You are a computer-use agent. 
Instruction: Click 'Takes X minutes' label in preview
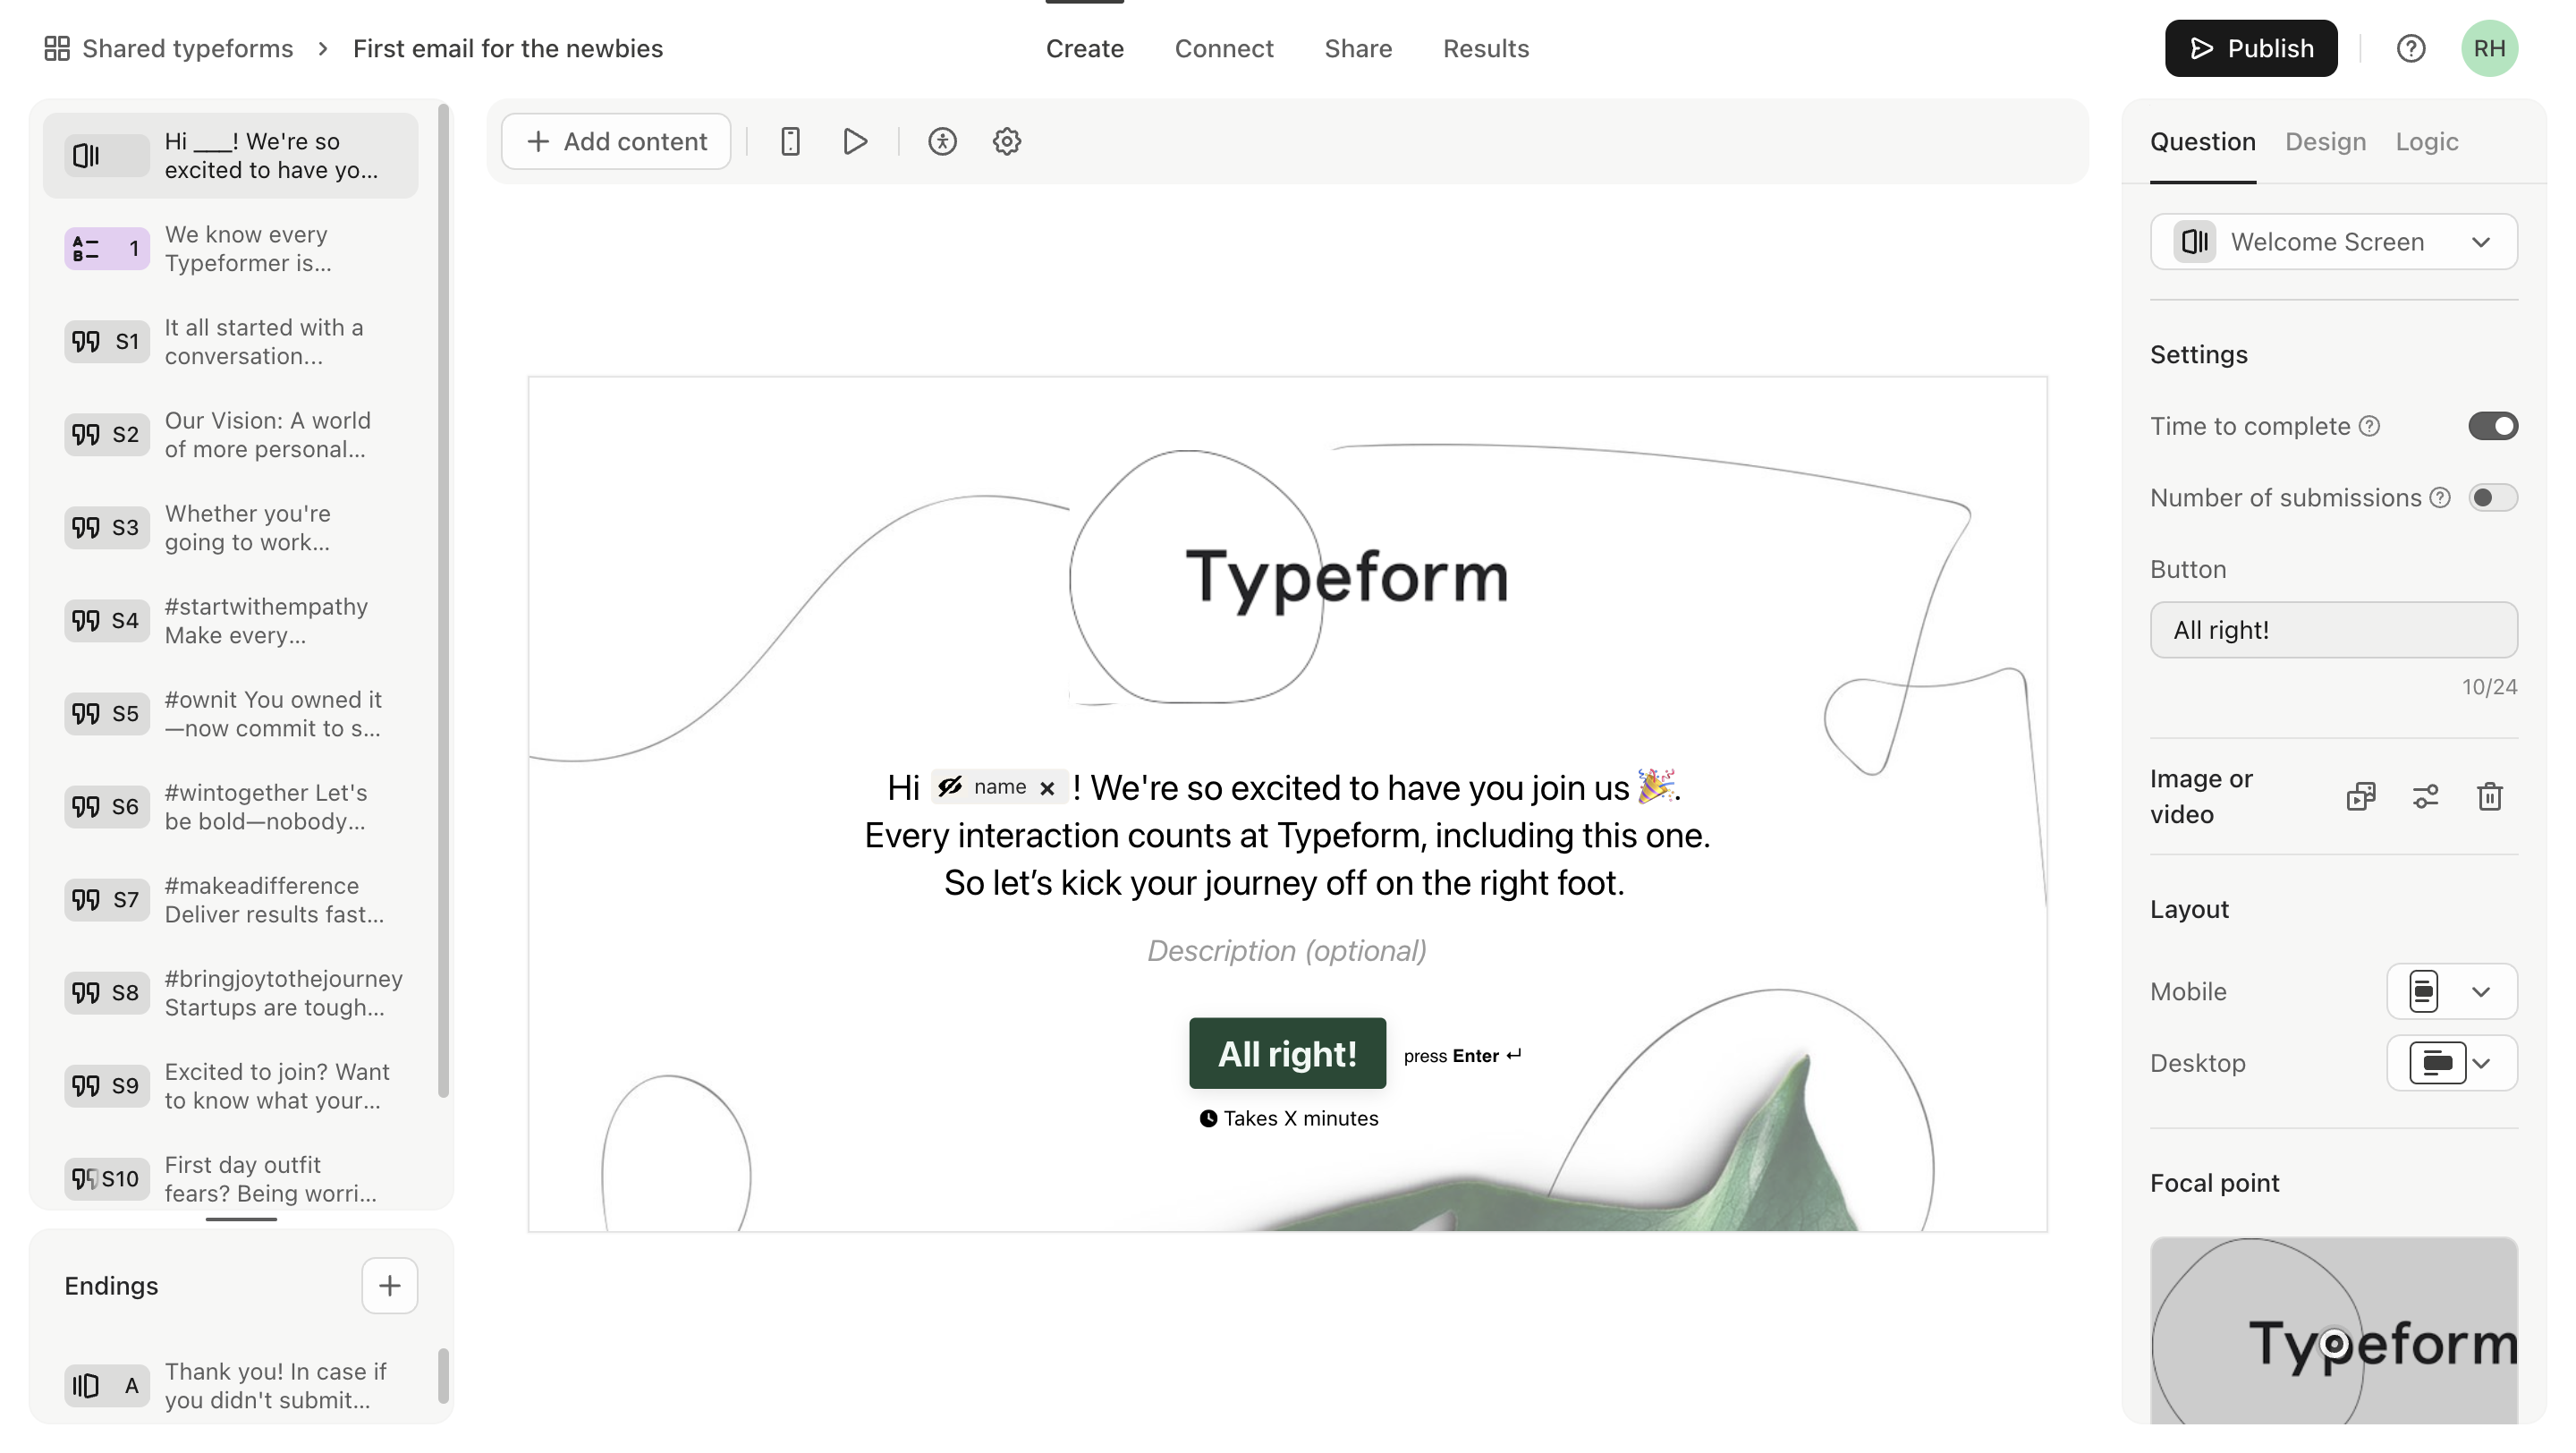pos(1289,1118)
